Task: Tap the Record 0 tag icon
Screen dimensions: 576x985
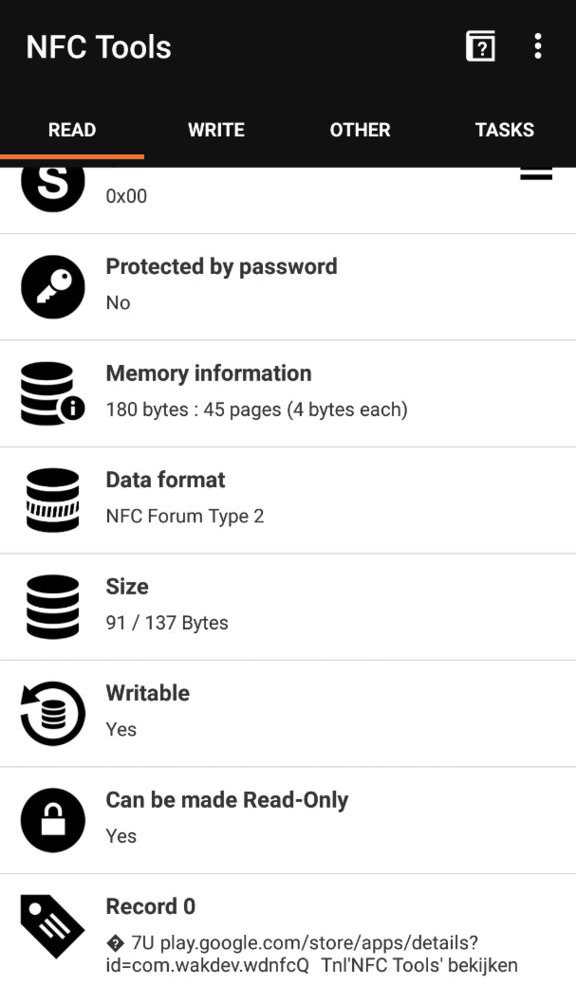Action: (53, 927)
